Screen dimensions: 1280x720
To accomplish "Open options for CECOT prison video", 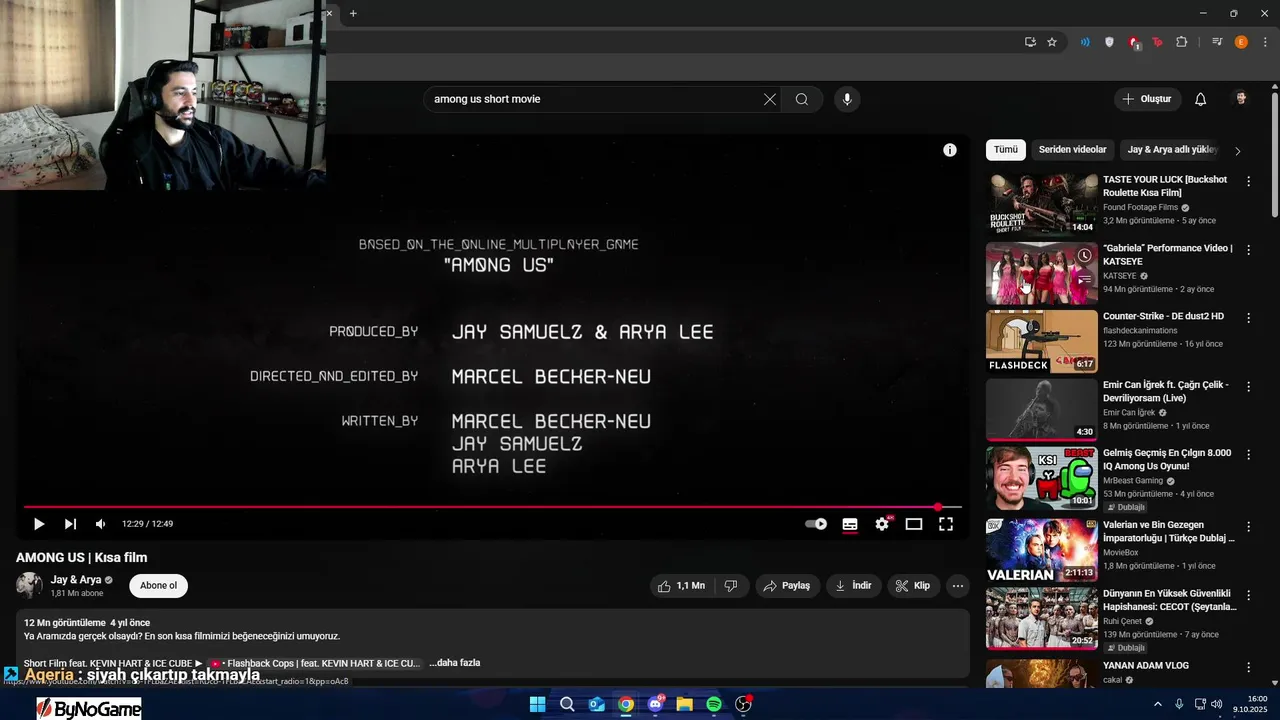I will (x=1248, y=594).
